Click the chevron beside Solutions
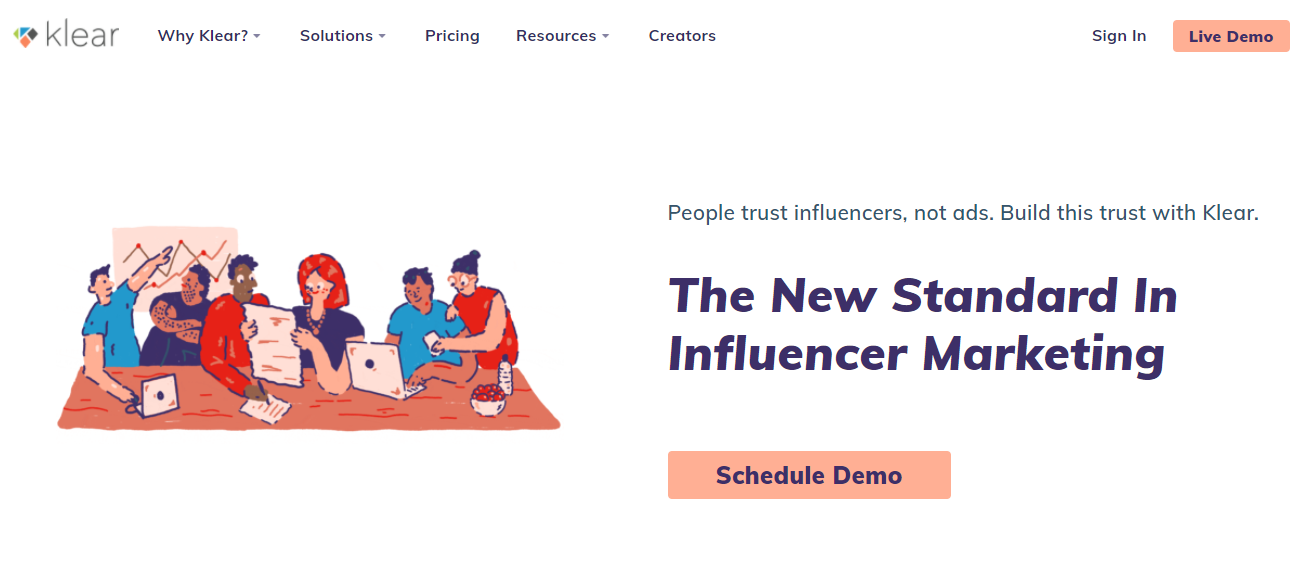Viewport: 1307px width, 587px height. [x=383, y=37]
